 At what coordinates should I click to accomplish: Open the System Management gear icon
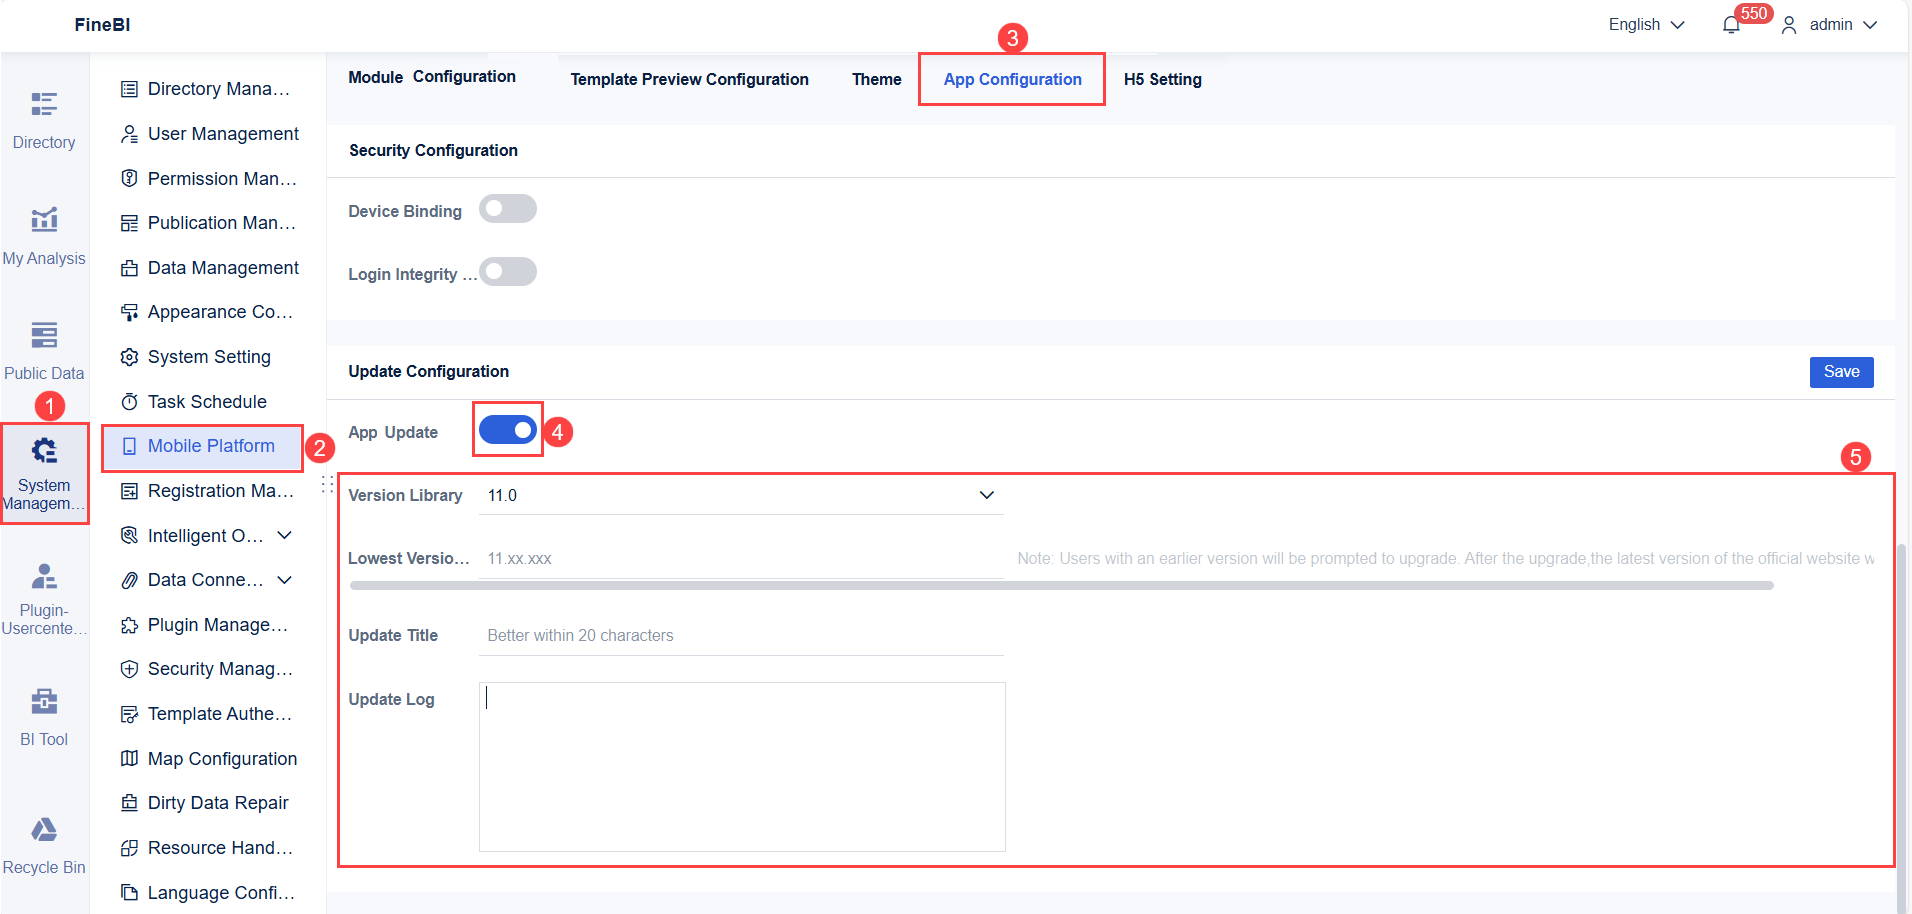(44, 451)
